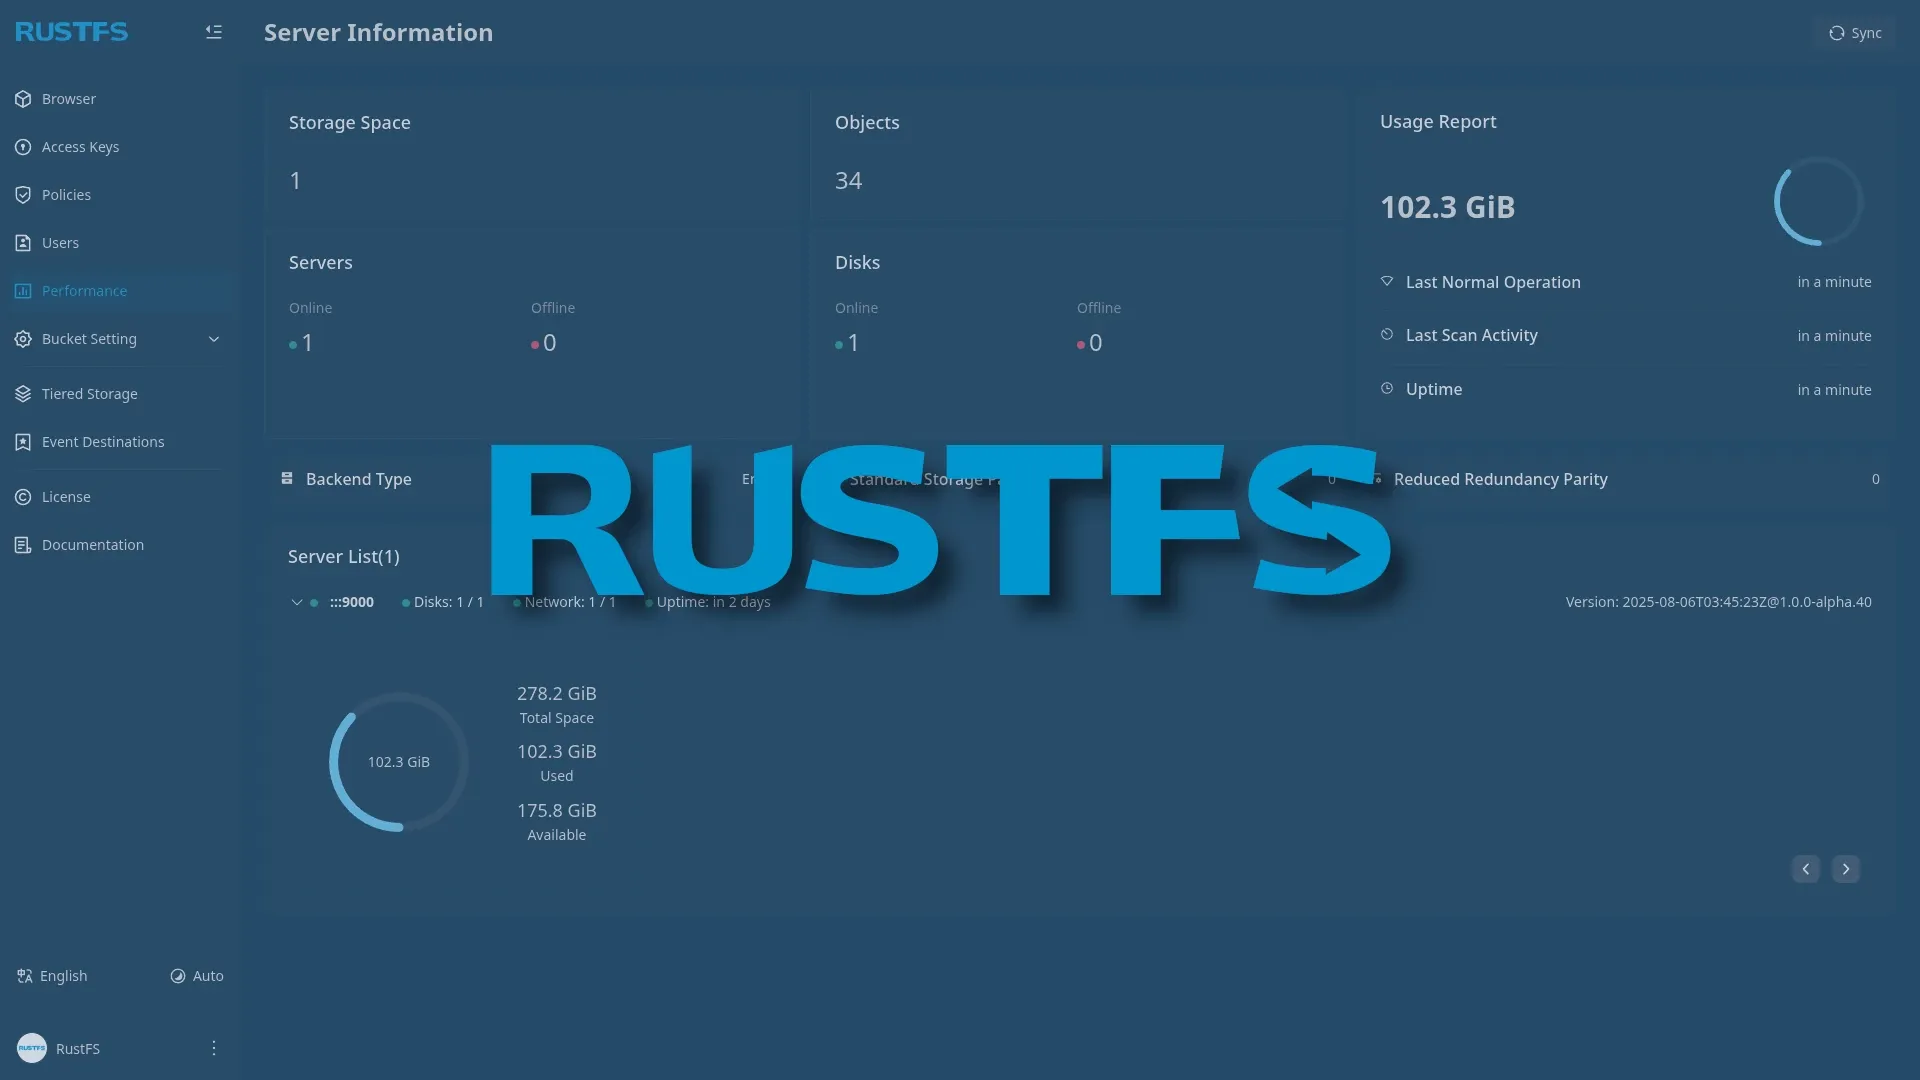Open the English language selector
Image resolution: width=1920 pixels, height=1080 pixels.
52,976
